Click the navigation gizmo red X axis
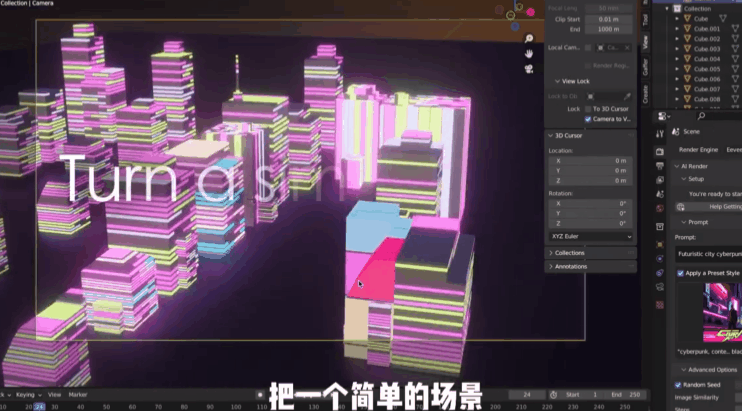The width and height of the screenshot is (742, 411). coord(530,12)
